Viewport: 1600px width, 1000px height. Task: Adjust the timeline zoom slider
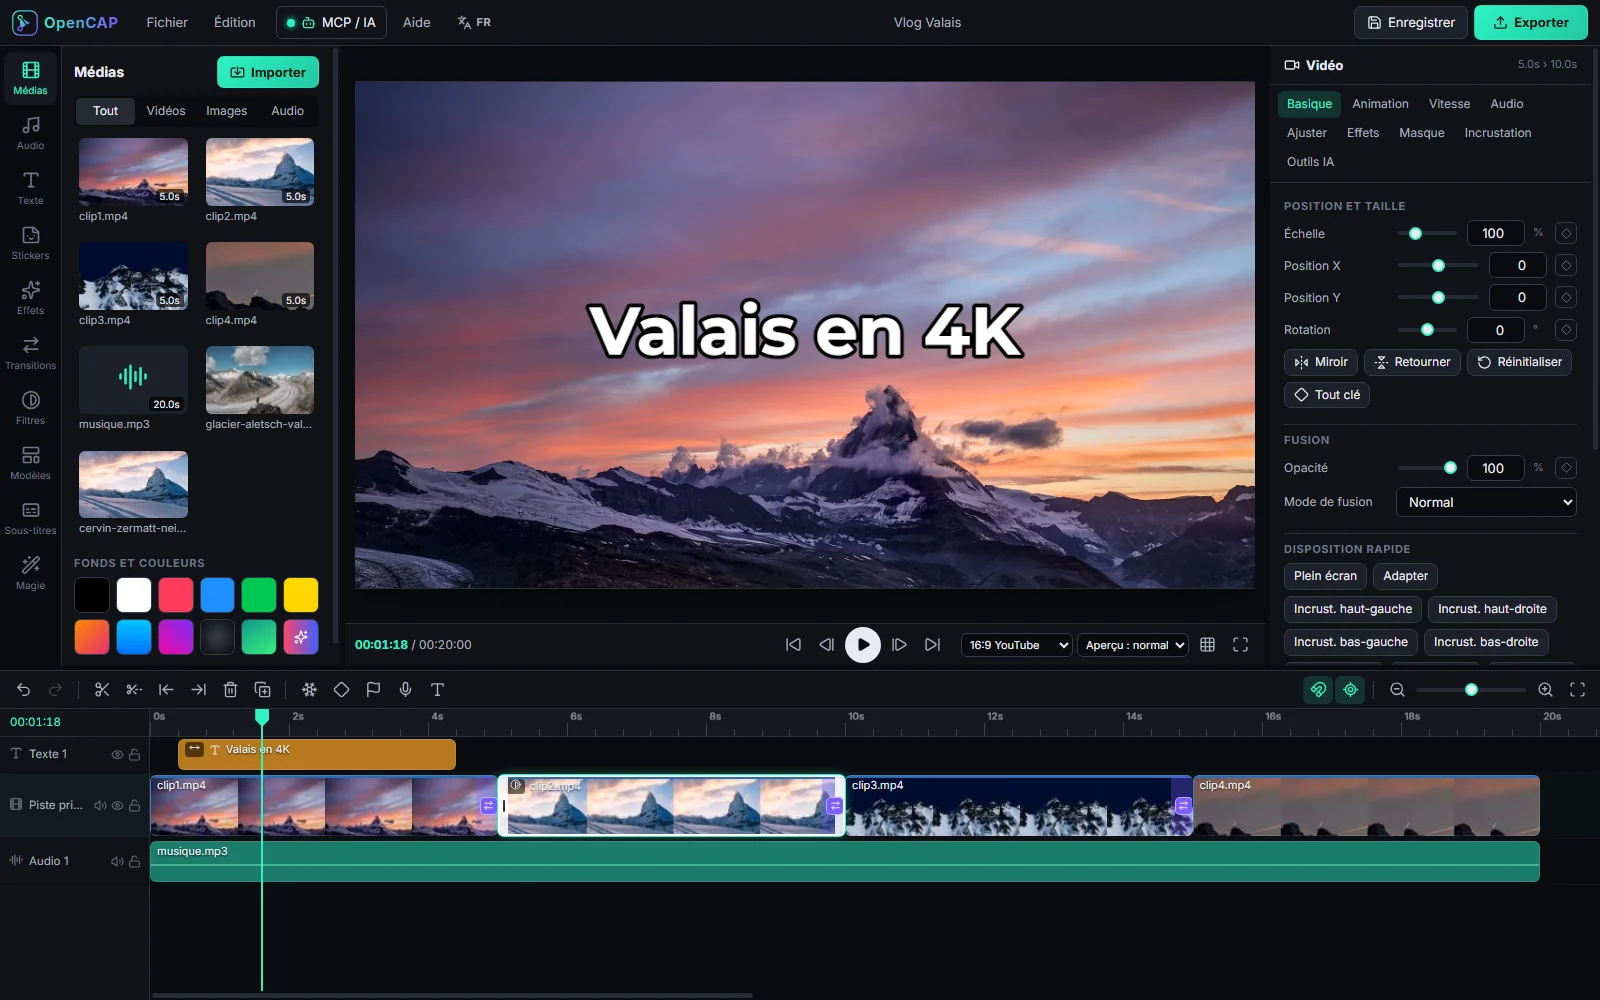click(x=1471, y=689)
